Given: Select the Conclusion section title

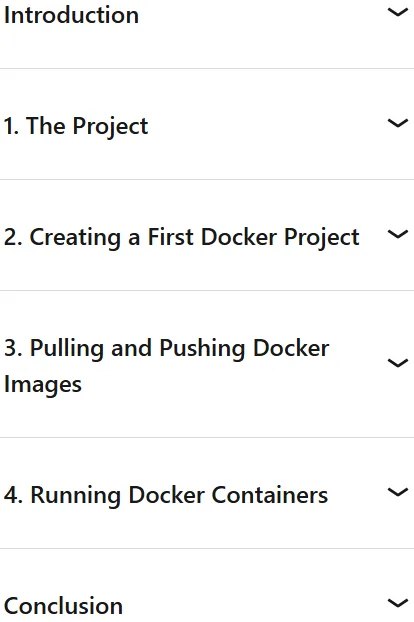Looking at the screenshot, I should pyautogui.click(x=63, y=606).
